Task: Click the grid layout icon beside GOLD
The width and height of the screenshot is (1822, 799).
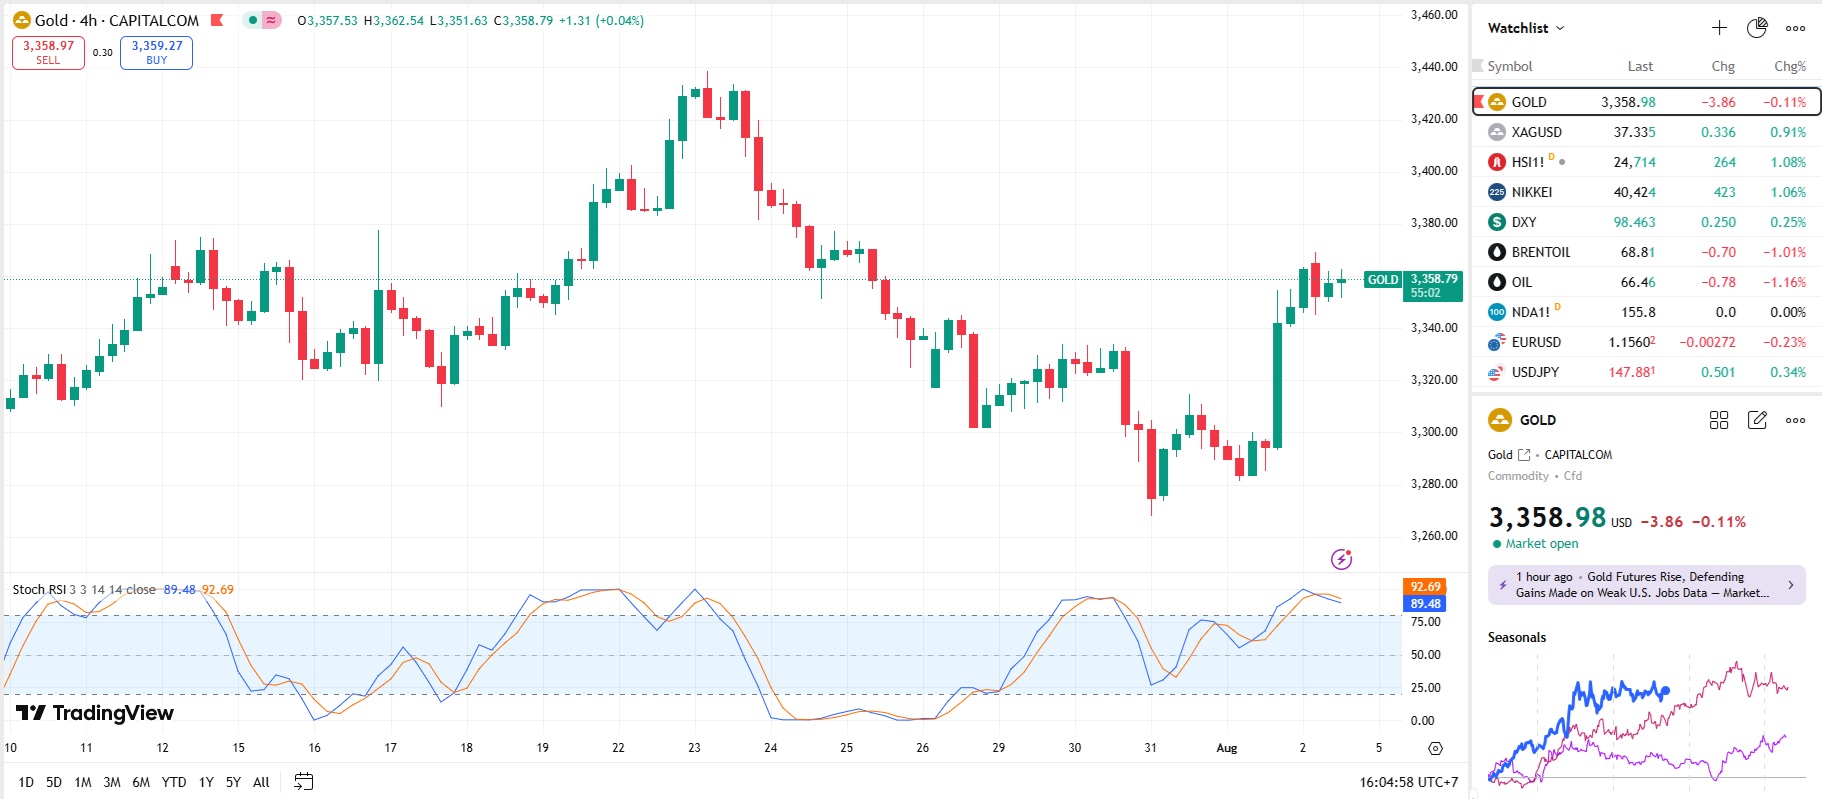Action: click(x=1719, y=420)
